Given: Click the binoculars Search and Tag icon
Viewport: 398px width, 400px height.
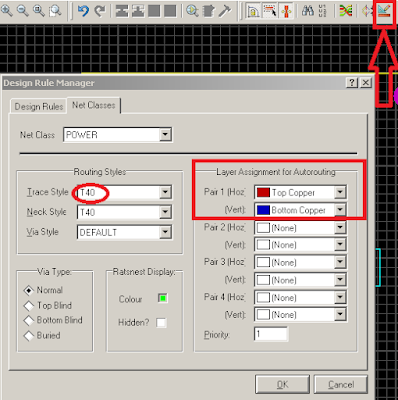Looking at the screenshot, I should [308, 11].
